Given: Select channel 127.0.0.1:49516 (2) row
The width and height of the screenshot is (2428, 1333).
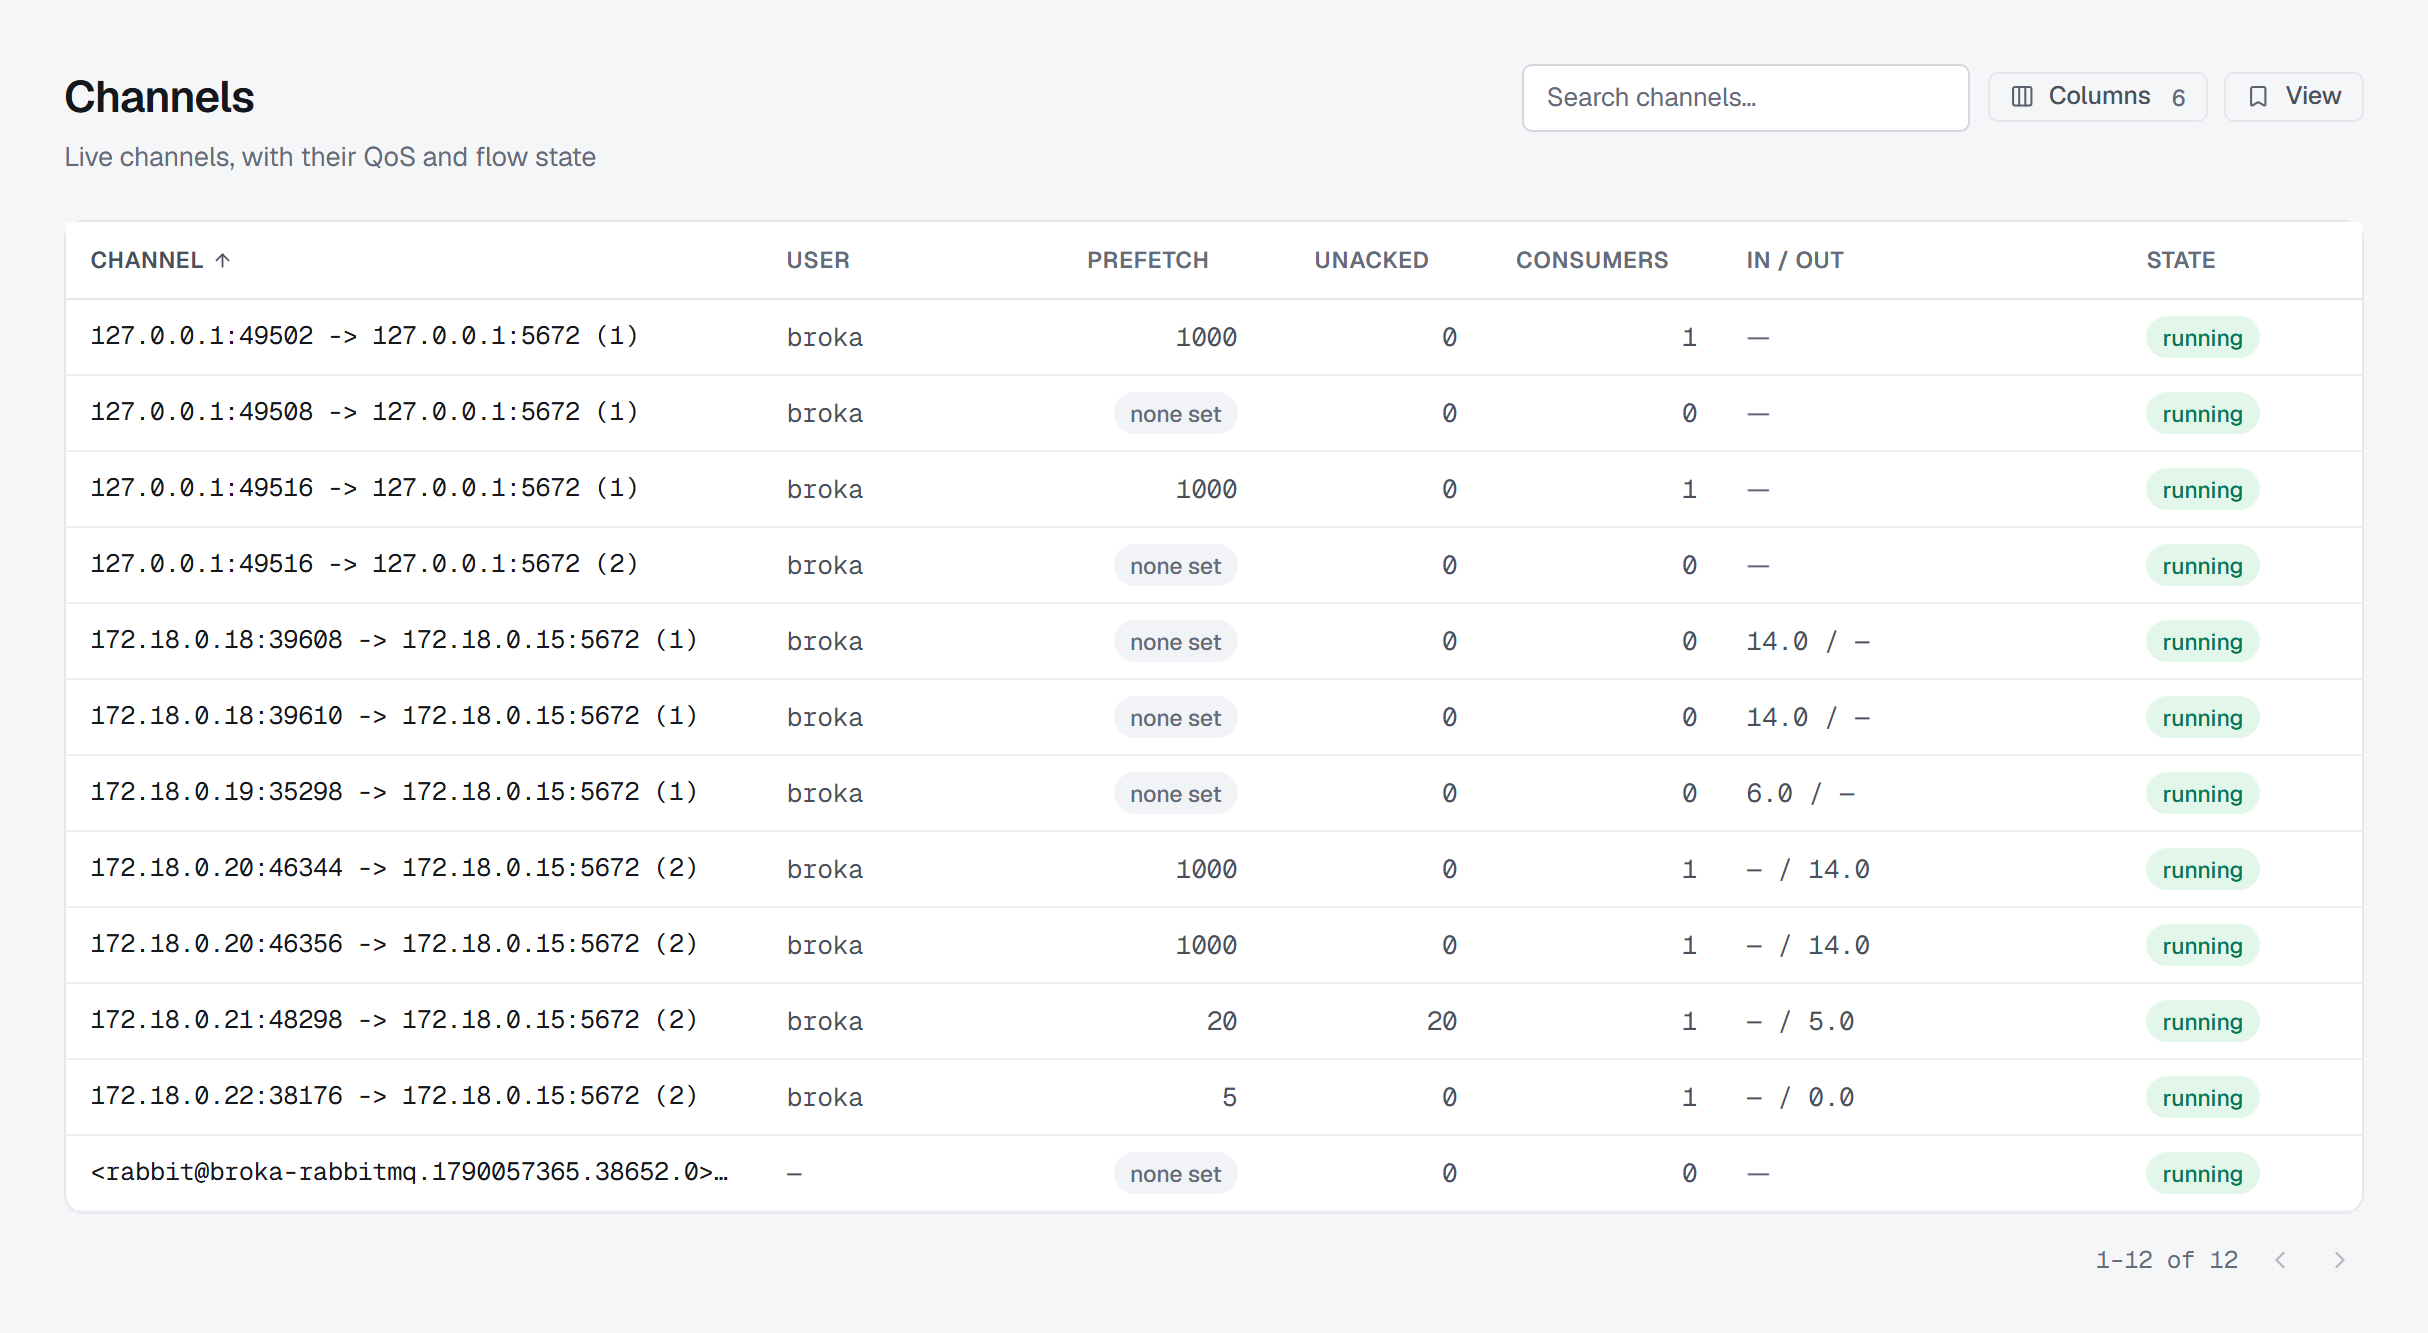Looking at the screenshot, I should coord(1214,565).
